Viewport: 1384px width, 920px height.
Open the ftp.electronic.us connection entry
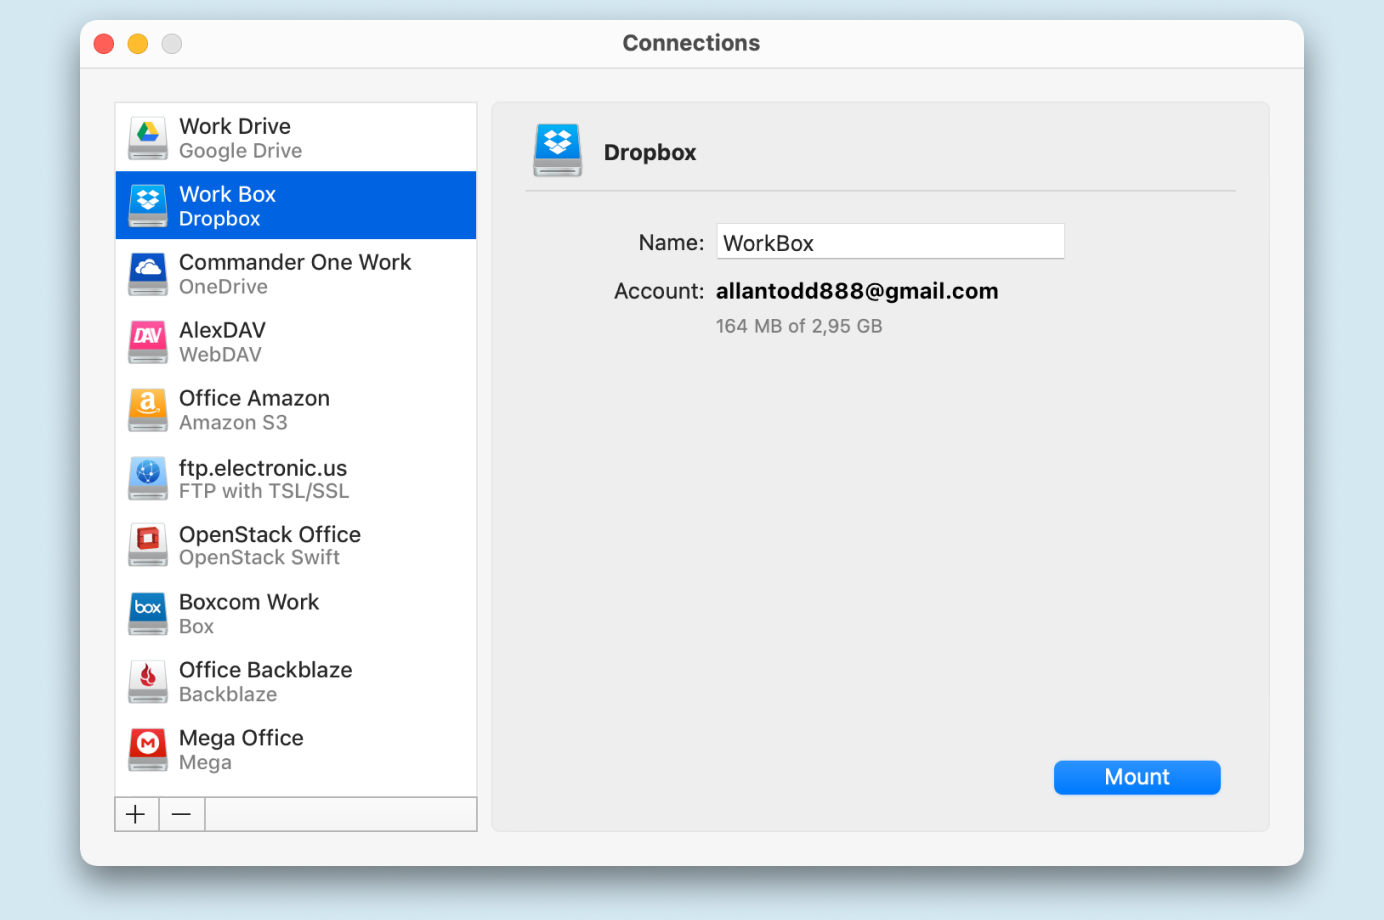295,478
